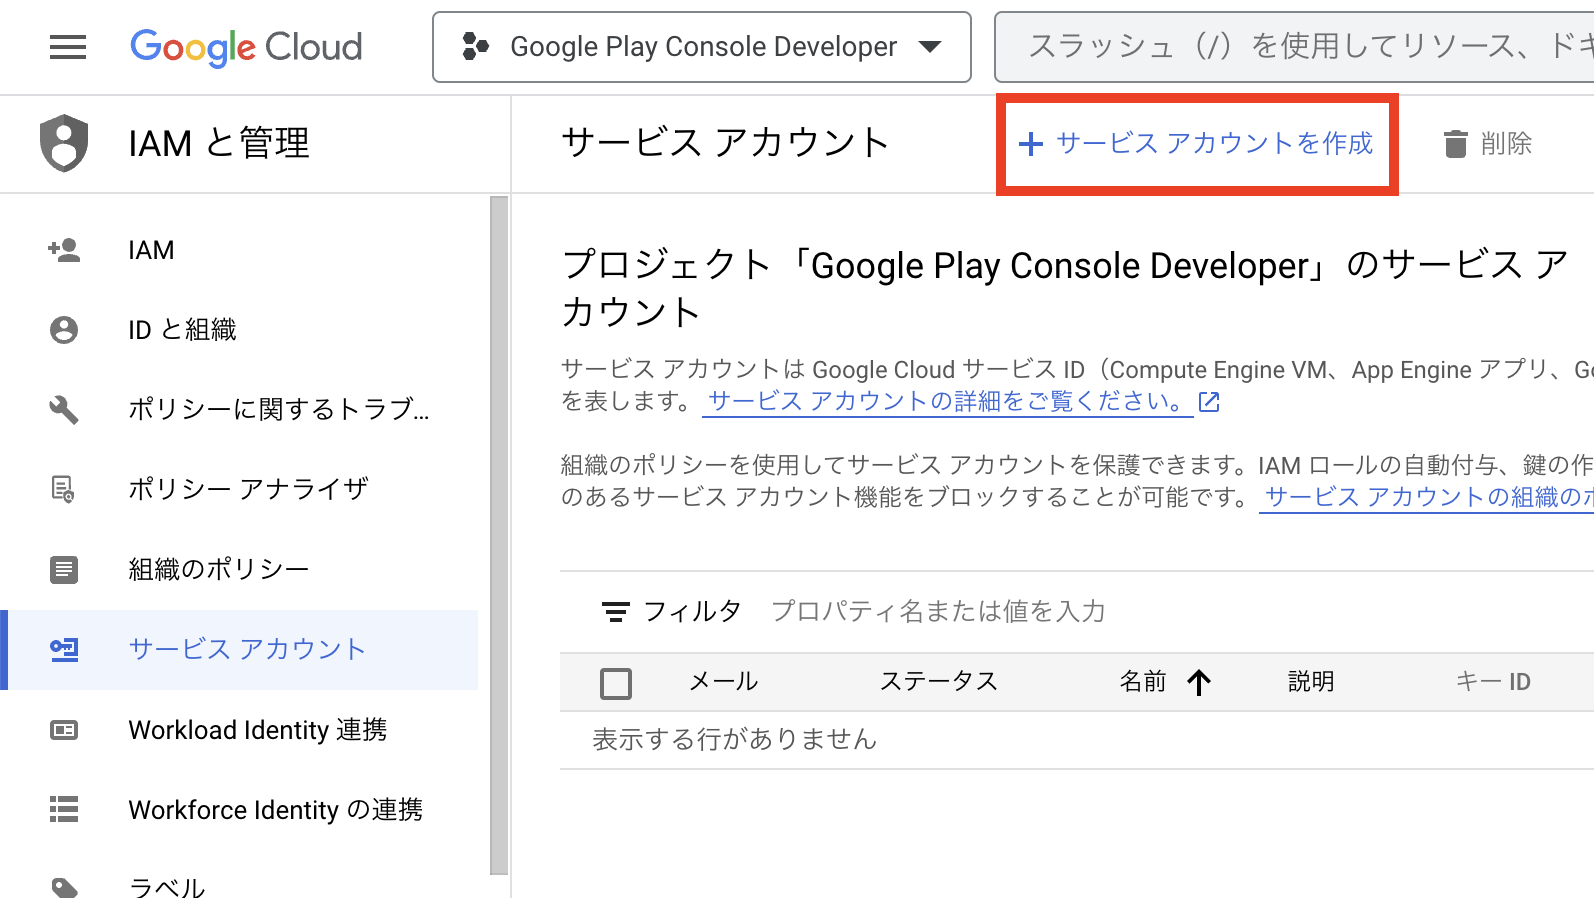Open the Google Play Console Developer project selector
The image size is (1594, 898).
(x=702, y=47)
